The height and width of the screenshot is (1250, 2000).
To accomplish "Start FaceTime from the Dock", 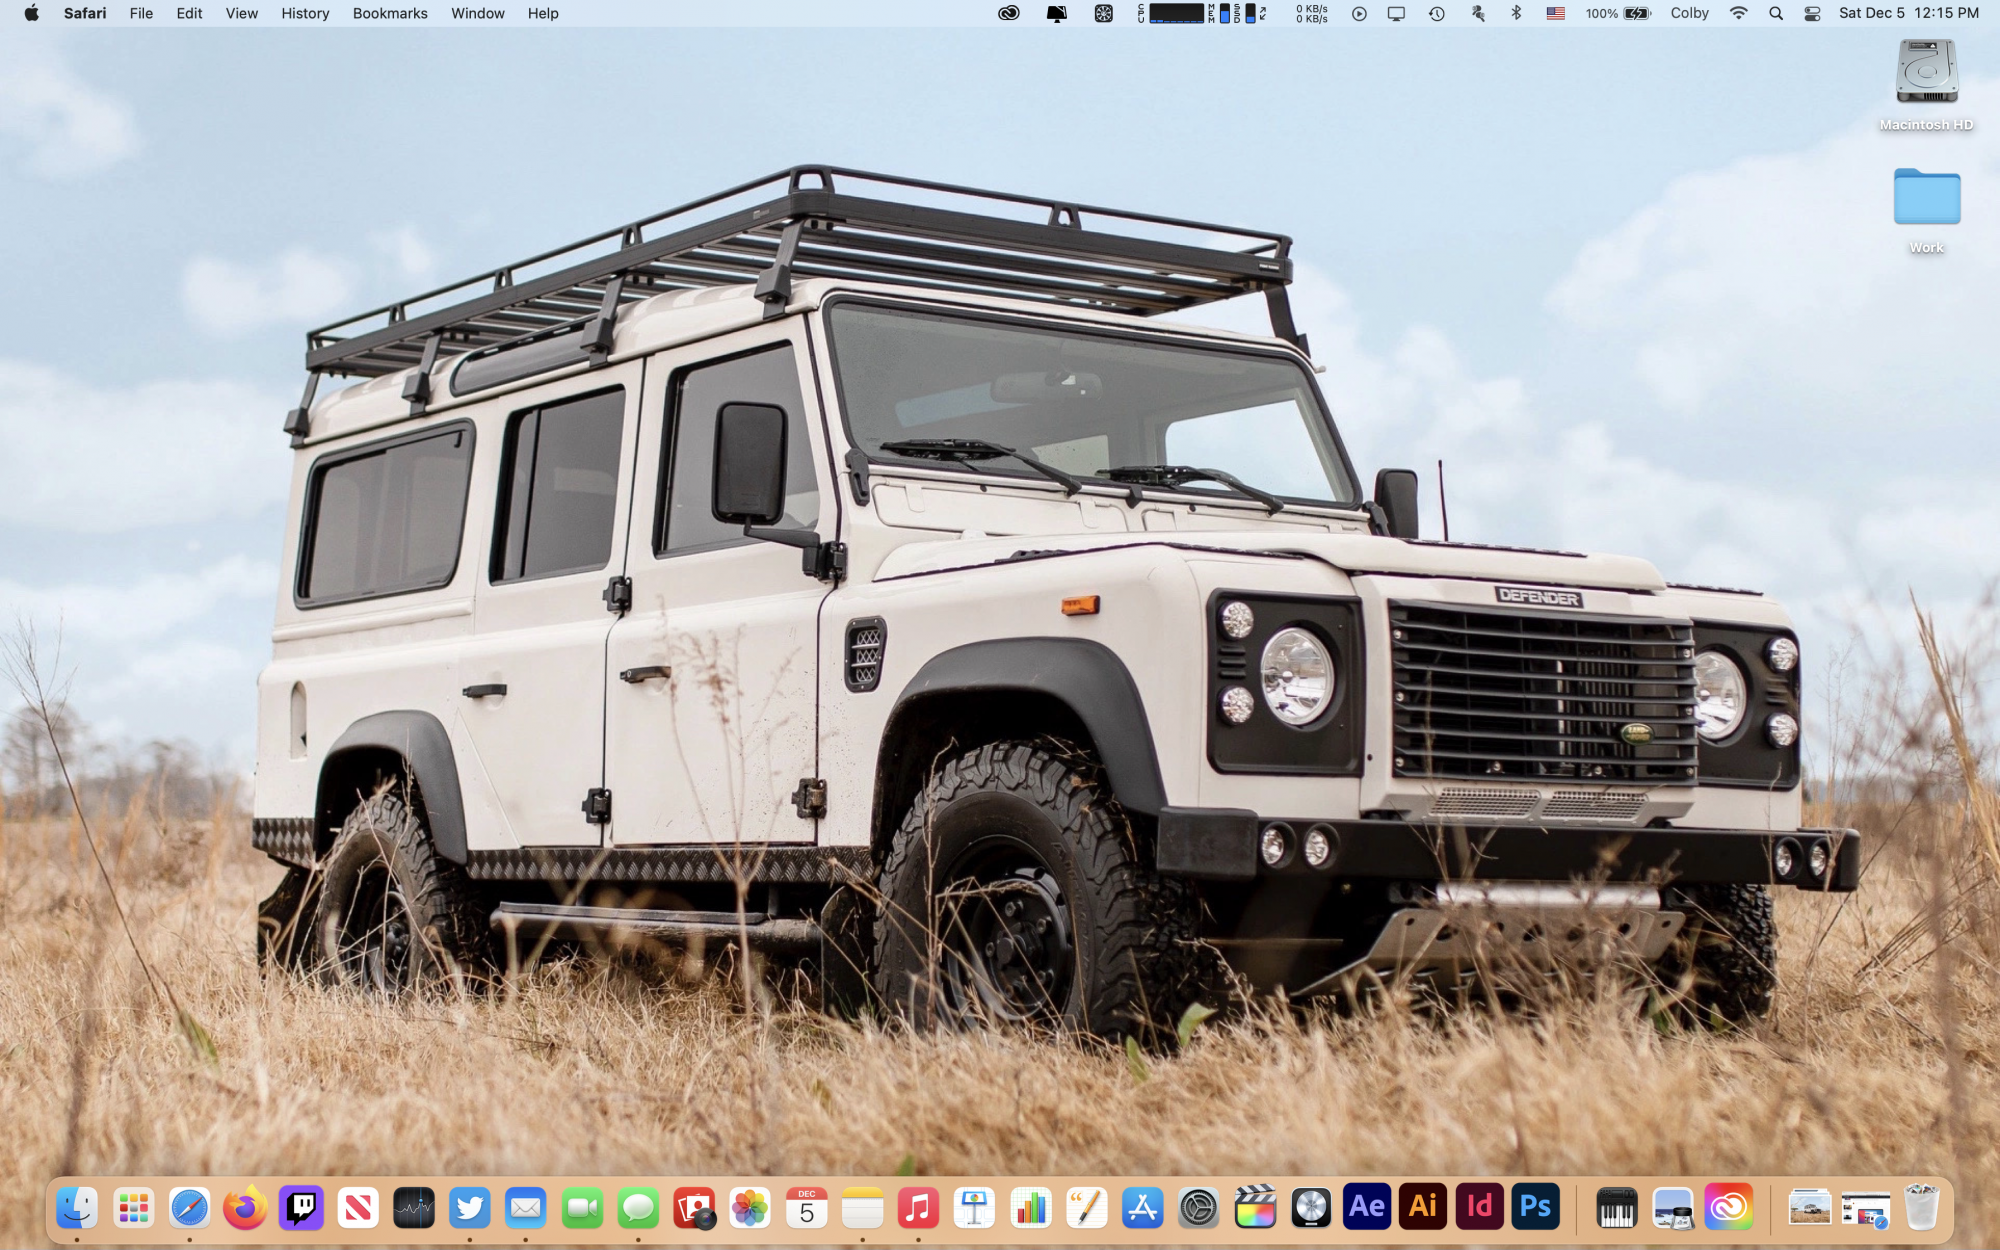I will coord(582,1208).
